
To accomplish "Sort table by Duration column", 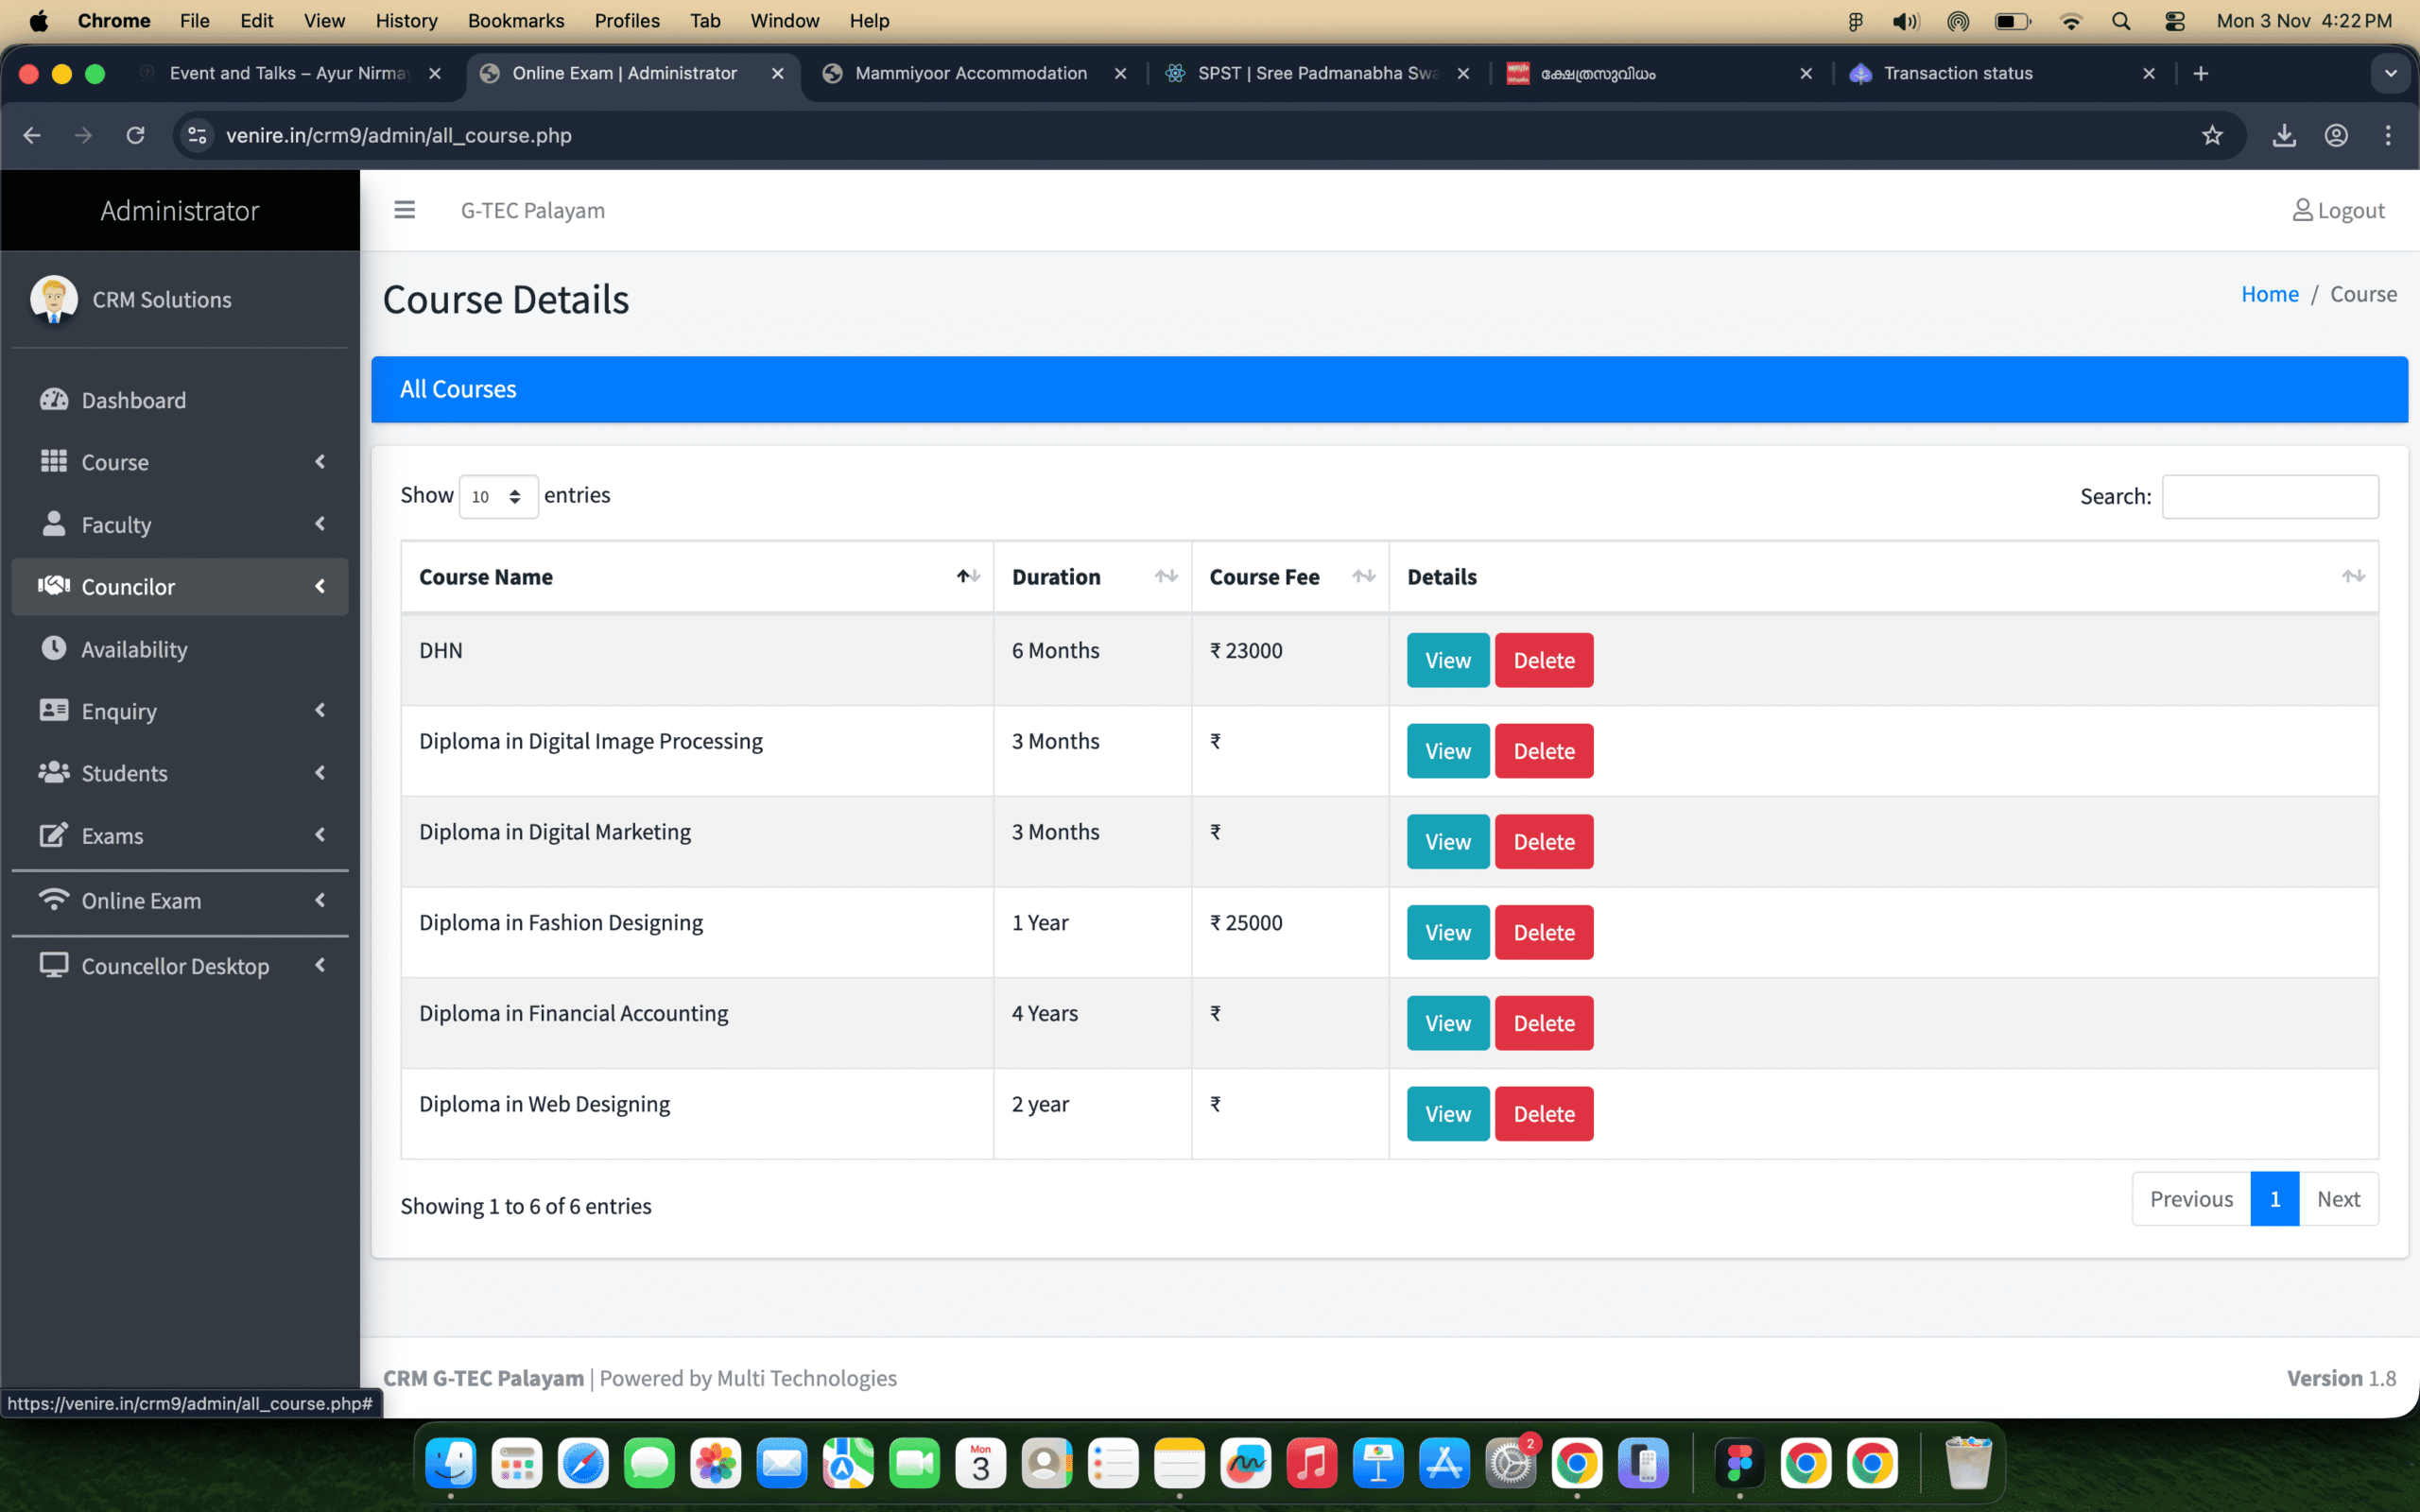I will click(1165, 576).
